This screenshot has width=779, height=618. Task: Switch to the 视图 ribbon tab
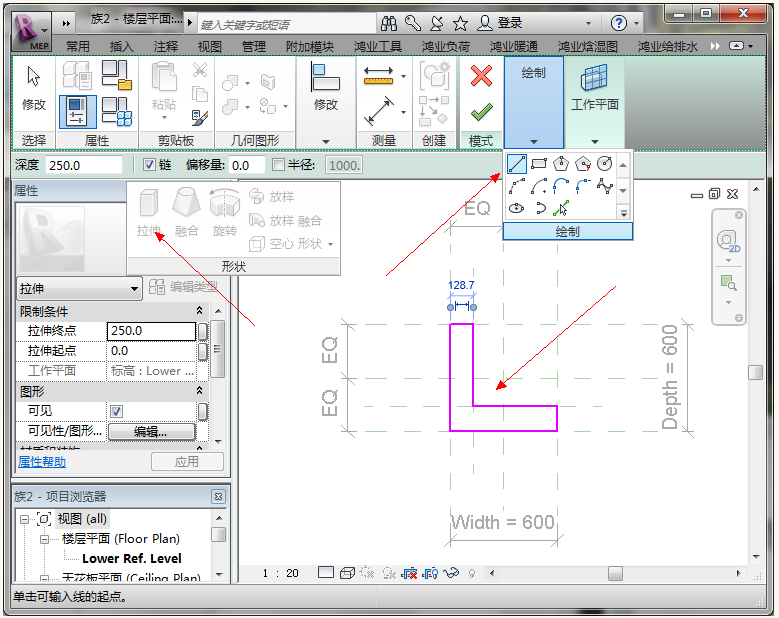(210, 46)
